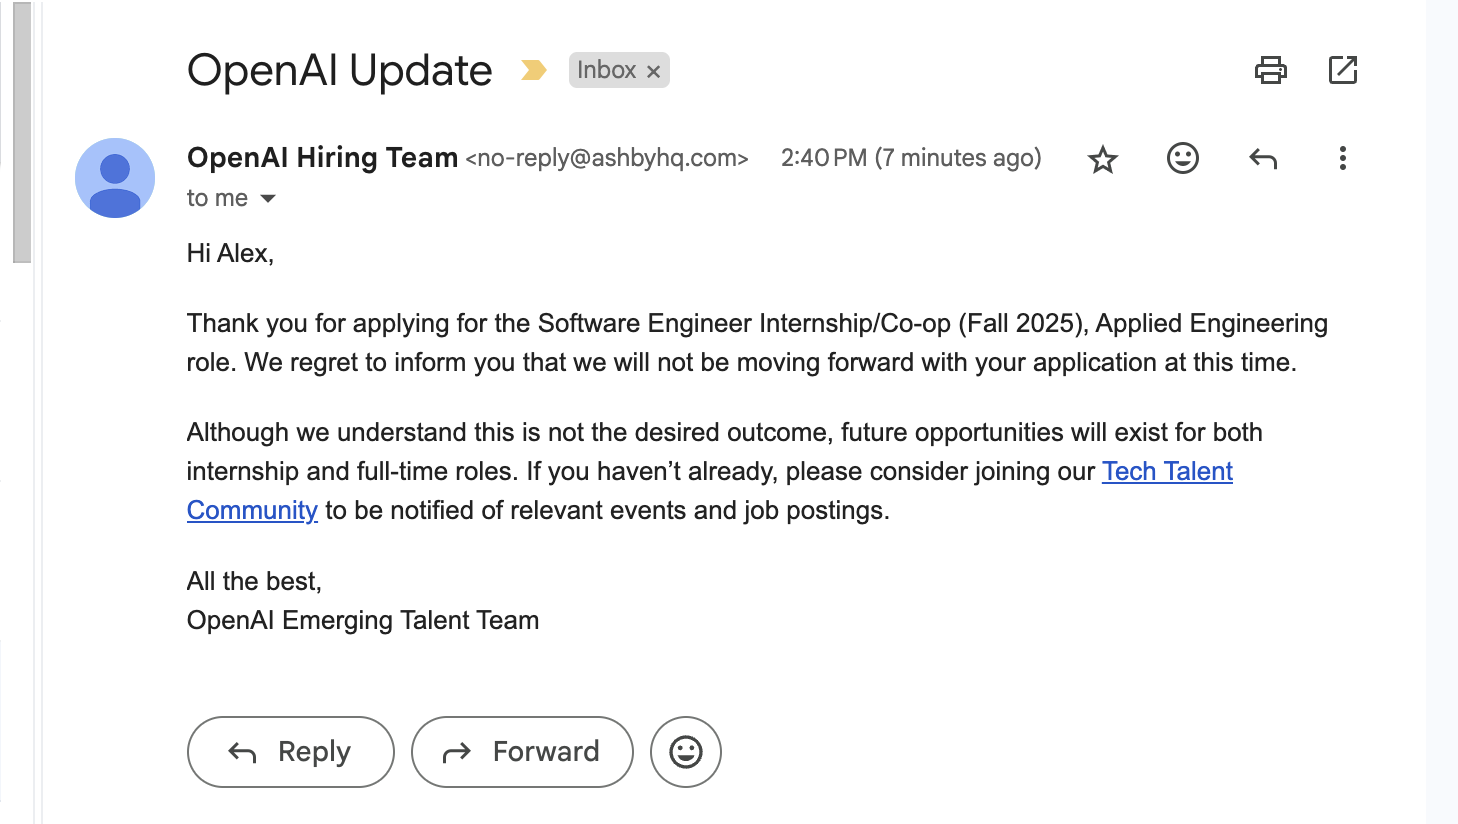Click the sender's profile avatar
The width and height of the screenshot is (1458, 824).
[115, 178]
